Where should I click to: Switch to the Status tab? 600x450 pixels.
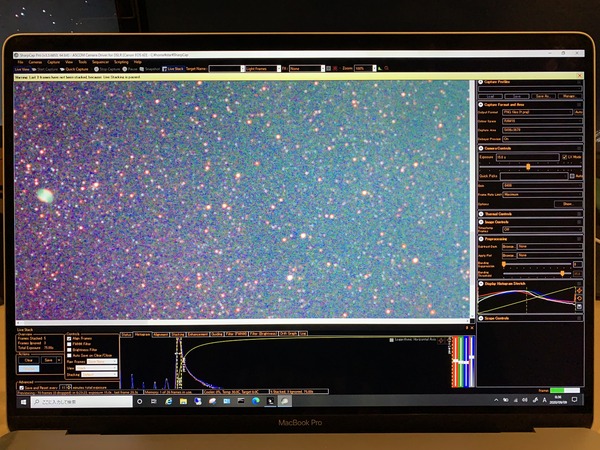[x=126, y=334]
